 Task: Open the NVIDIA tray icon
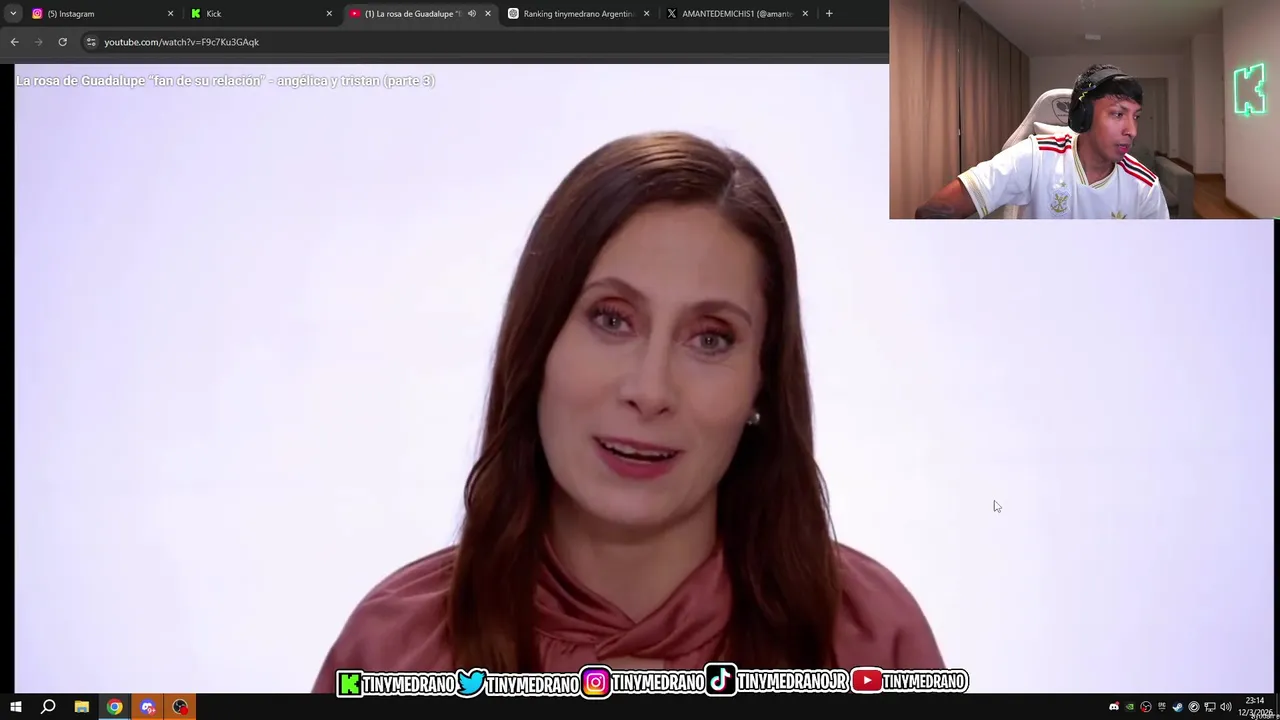(x=1130, y=707)
